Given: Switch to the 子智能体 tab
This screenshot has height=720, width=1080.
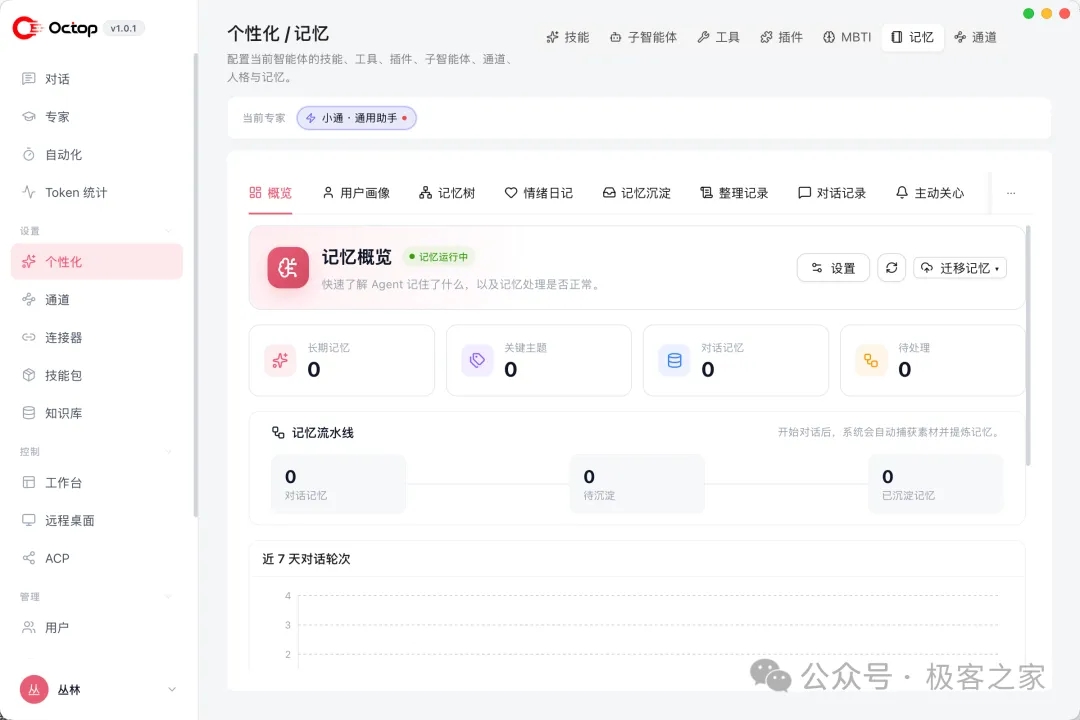Looking at the screenshot, I should 643,37.
